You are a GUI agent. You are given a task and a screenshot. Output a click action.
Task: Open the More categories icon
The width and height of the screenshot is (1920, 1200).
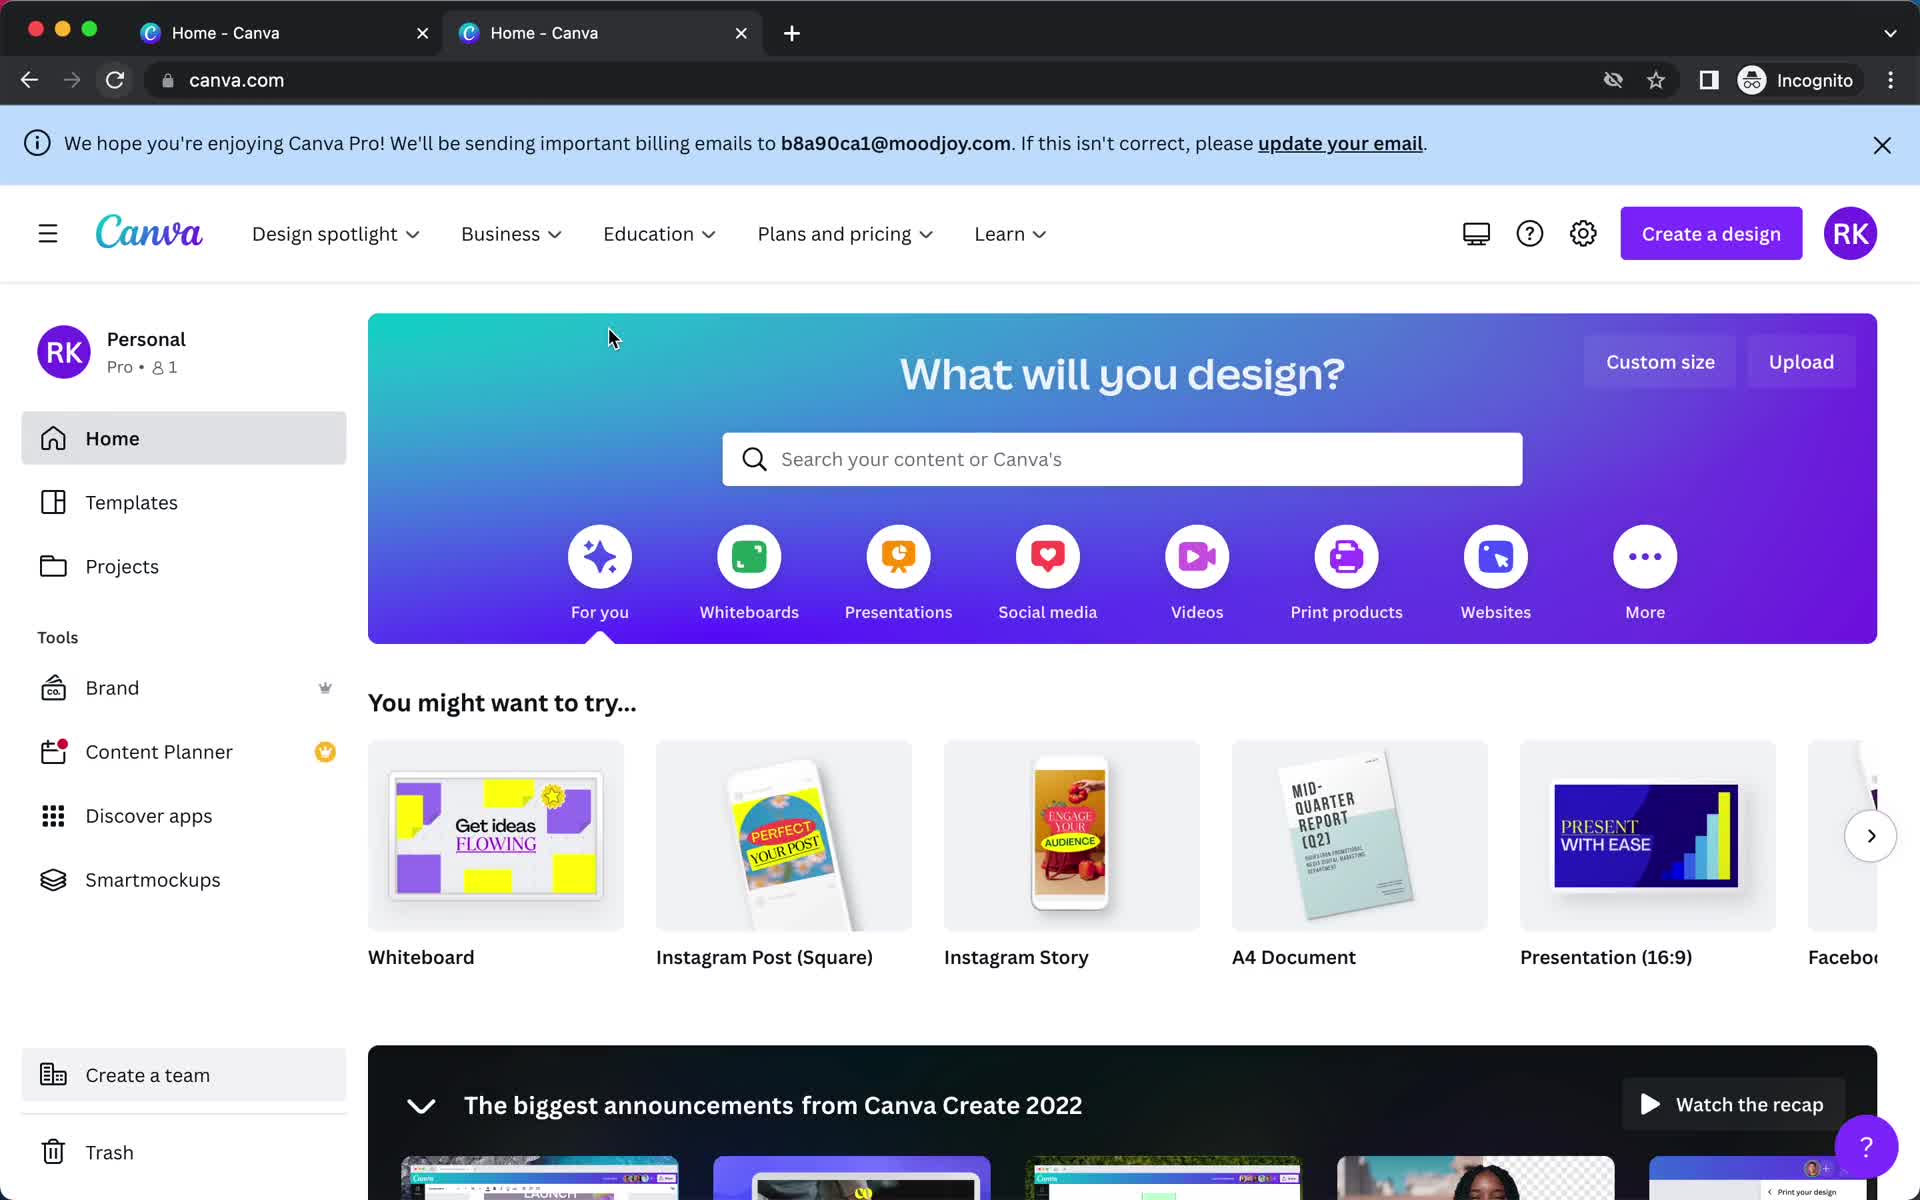pyautogui.click(x=1645, y=557)
